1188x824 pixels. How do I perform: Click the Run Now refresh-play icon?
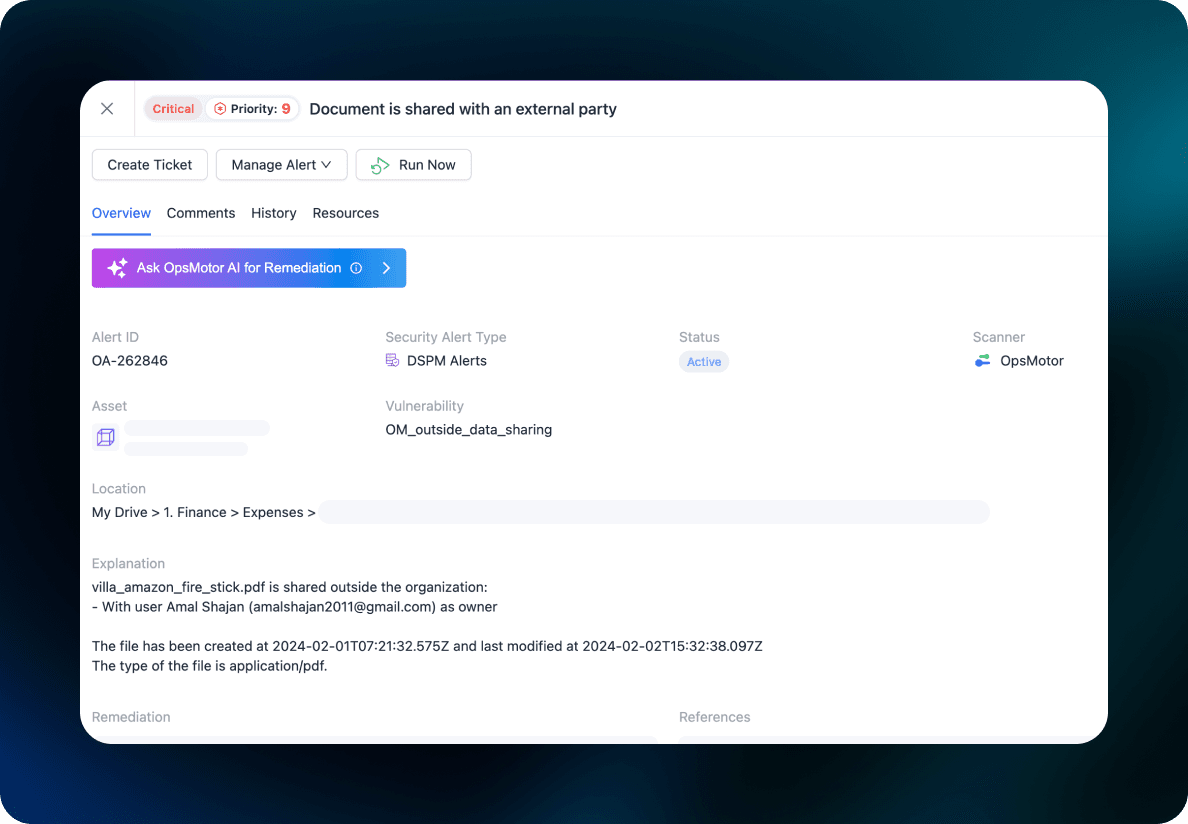[x=380, y=165]
